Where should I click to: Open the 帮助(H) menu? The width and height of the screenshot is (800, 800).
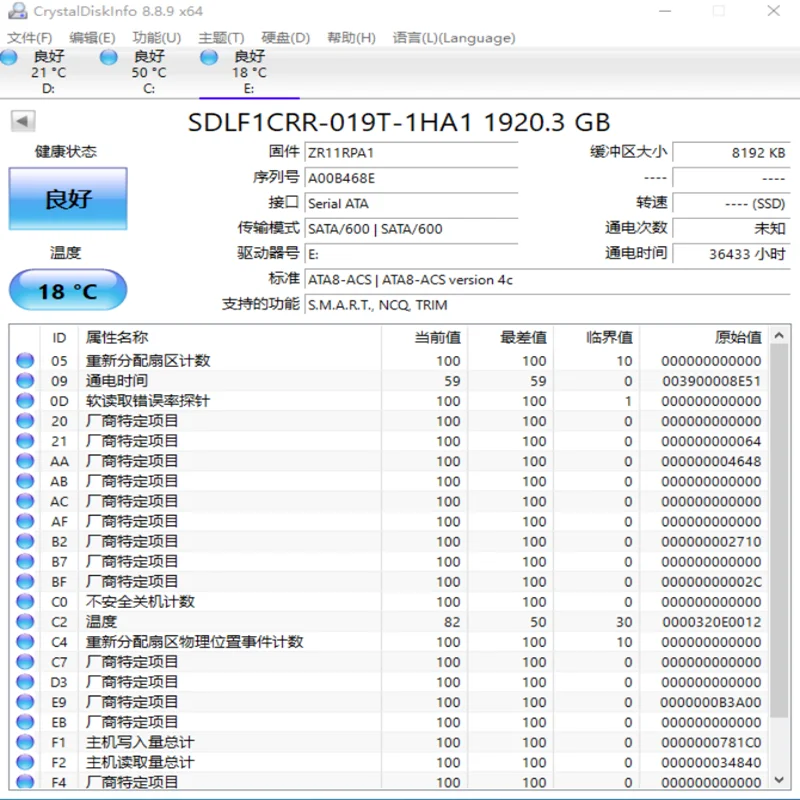[x=352, y=38]
